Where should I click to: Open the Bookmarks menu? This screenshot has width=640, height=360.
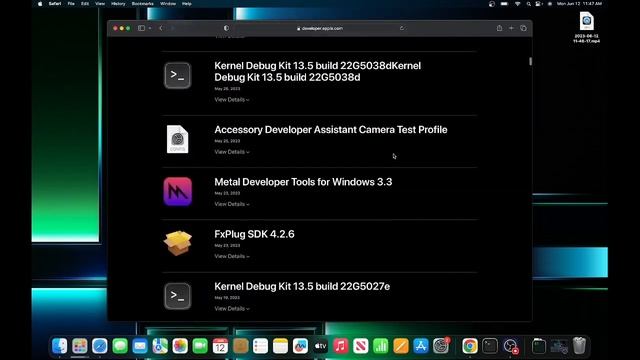(x=143, y=4)
